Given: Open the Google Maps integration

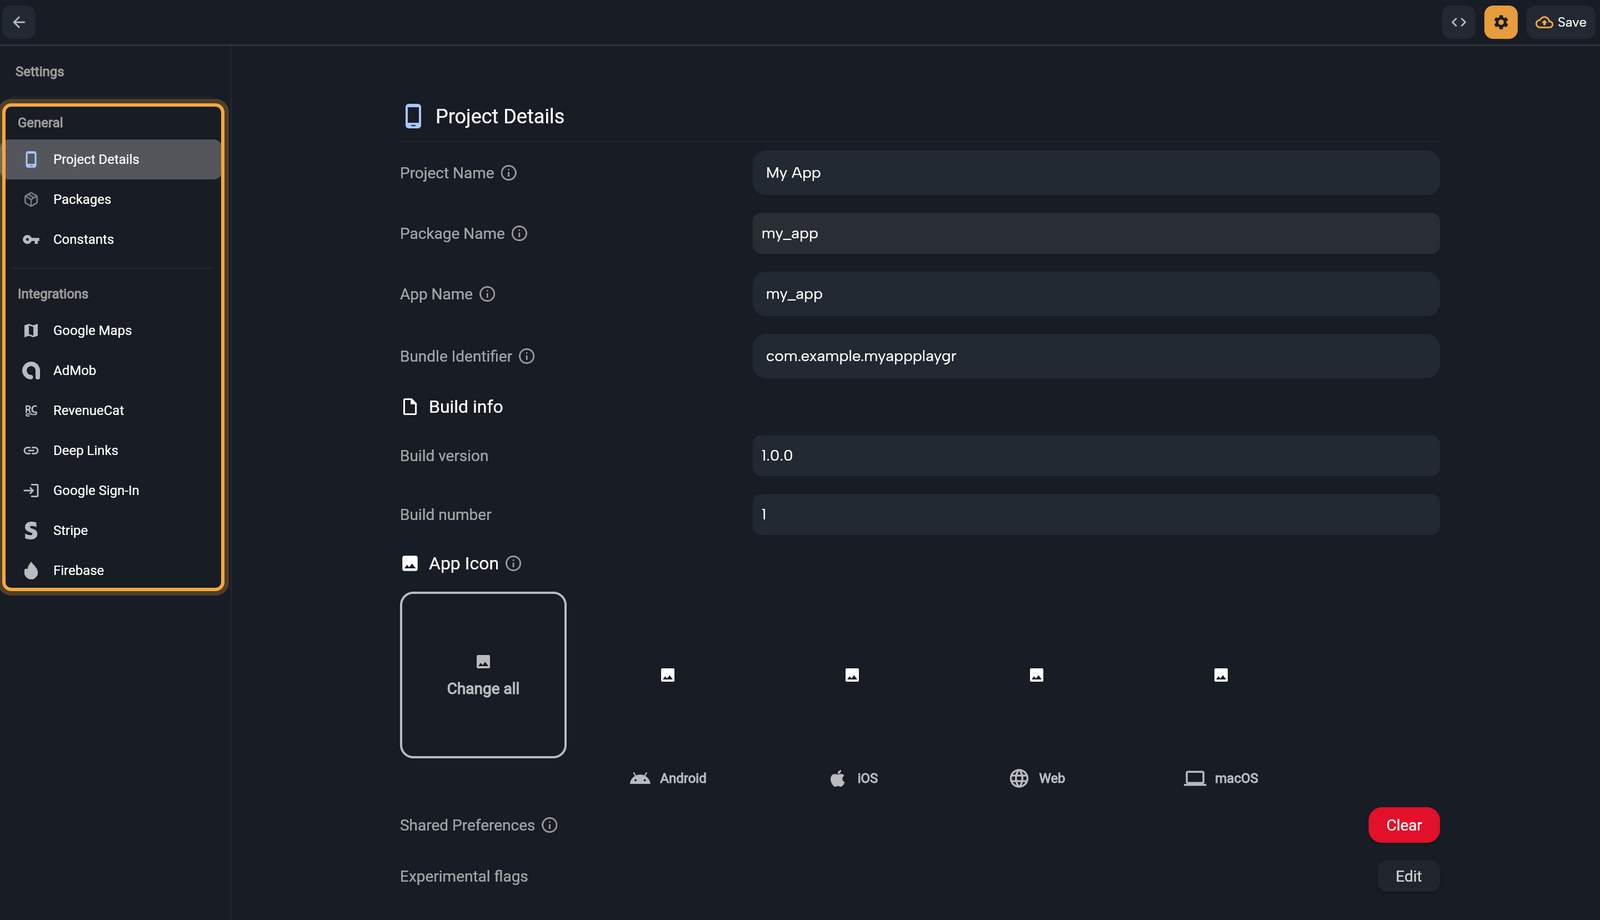Looking at the screenshot, I should pos(113,330).
